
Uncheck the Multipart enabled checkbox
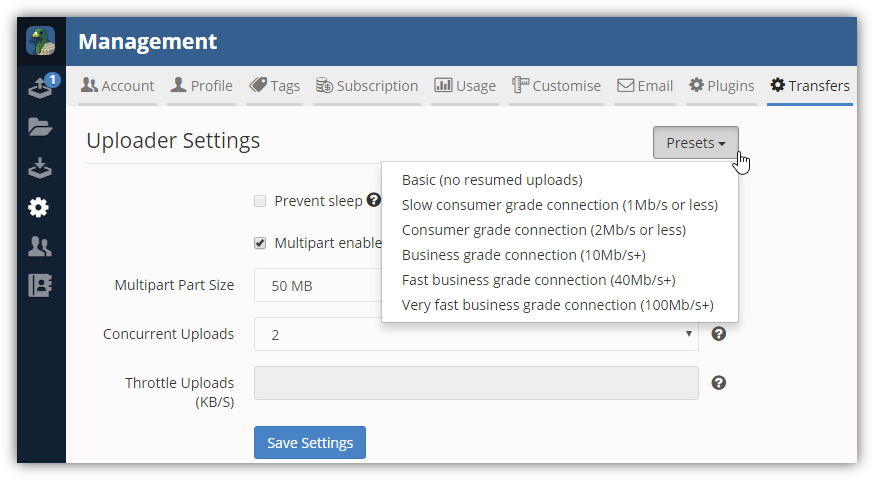click(260, 243)
